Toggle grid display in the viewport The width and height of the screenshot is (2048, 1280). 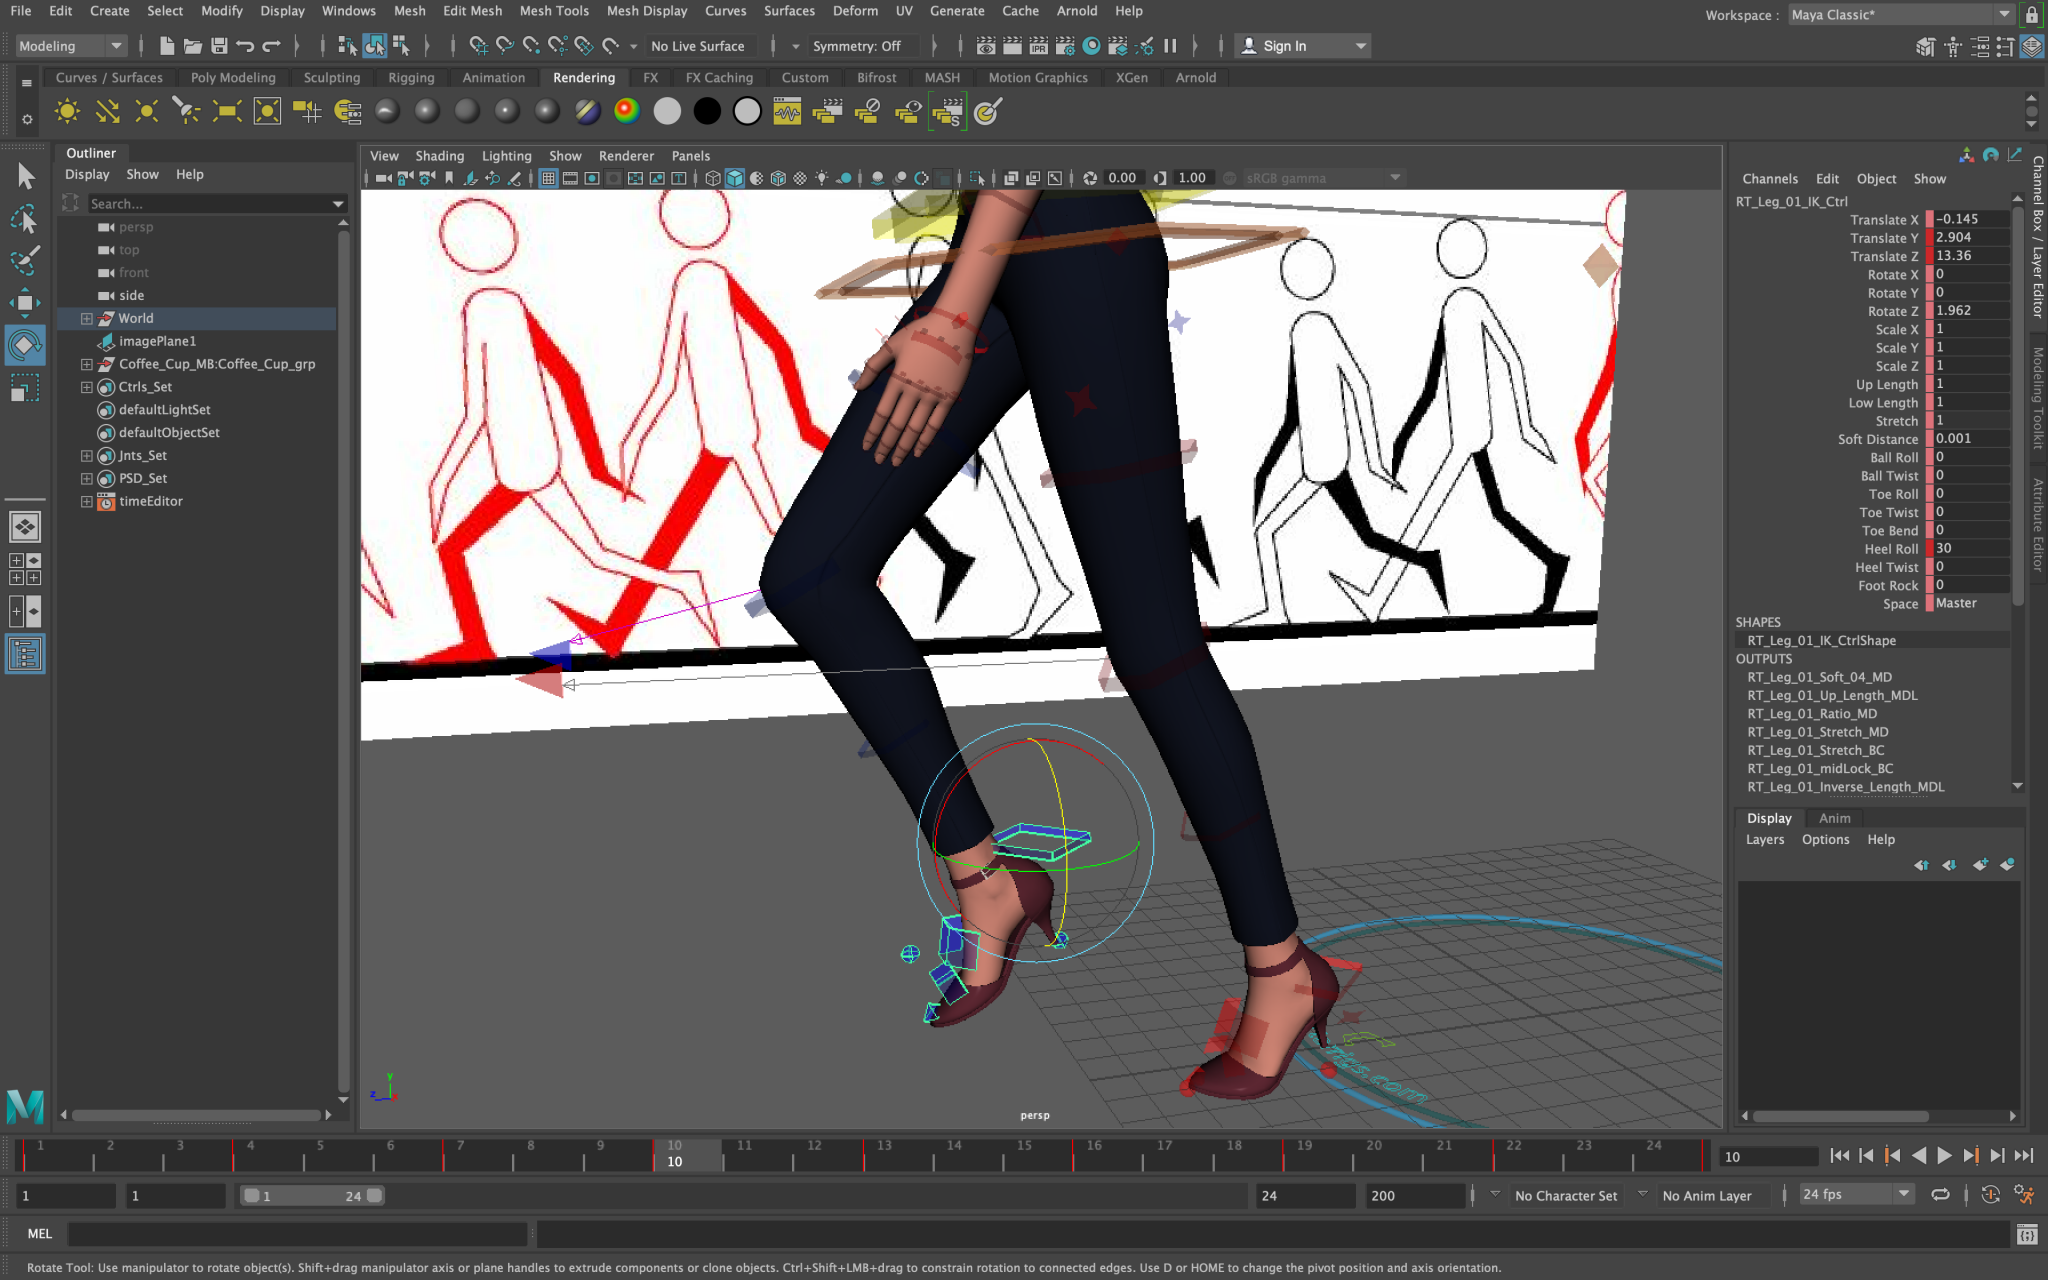tap(548, 177)
